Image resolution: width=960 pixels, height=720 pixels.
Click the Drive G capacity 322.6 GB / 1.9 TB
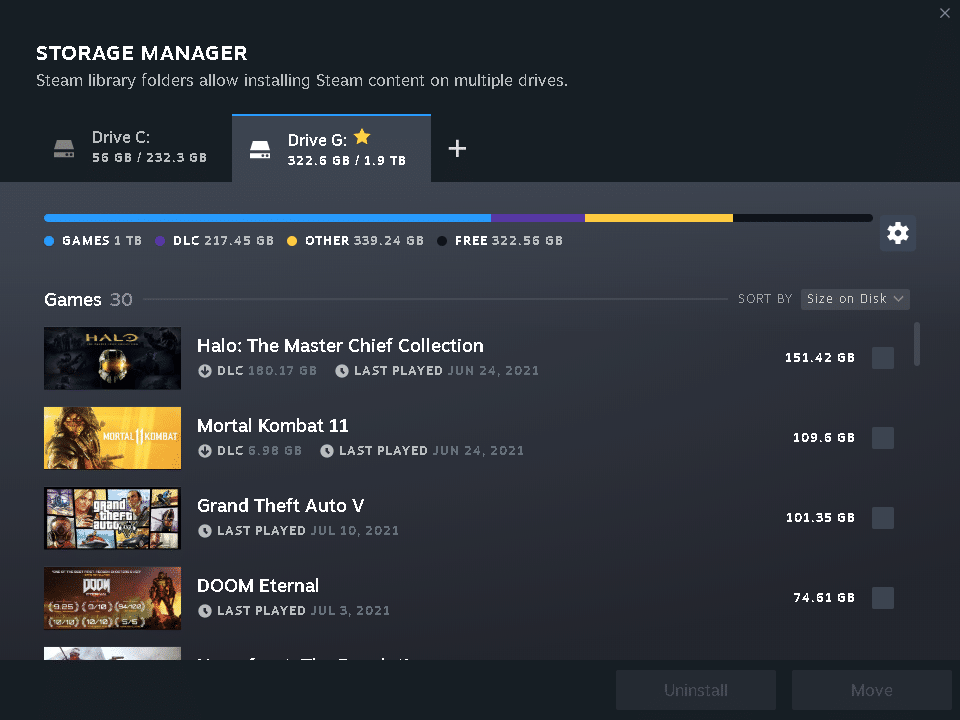[x=347, y=160]
